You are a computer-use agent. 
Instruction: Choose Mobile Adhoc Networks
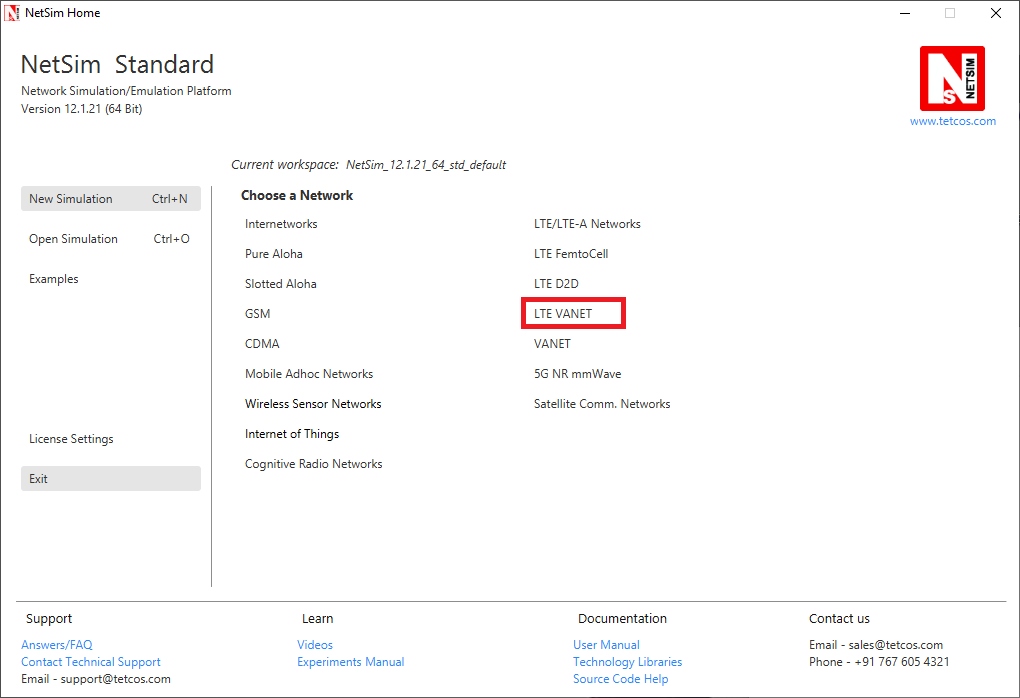point(308,373)
